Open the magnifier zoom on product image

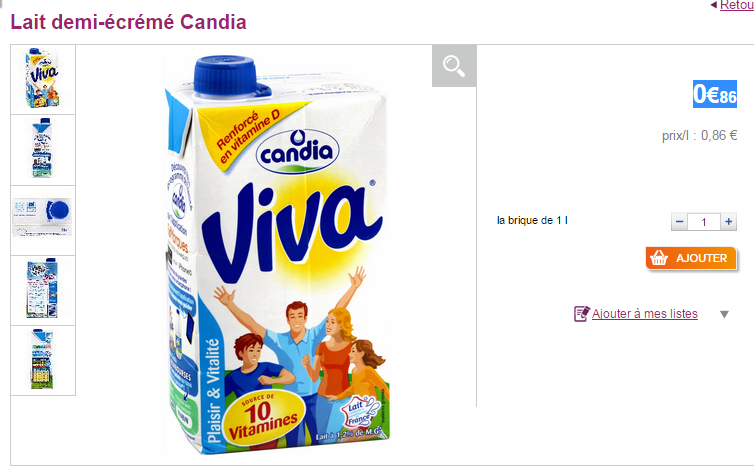[x=454, y=66]
